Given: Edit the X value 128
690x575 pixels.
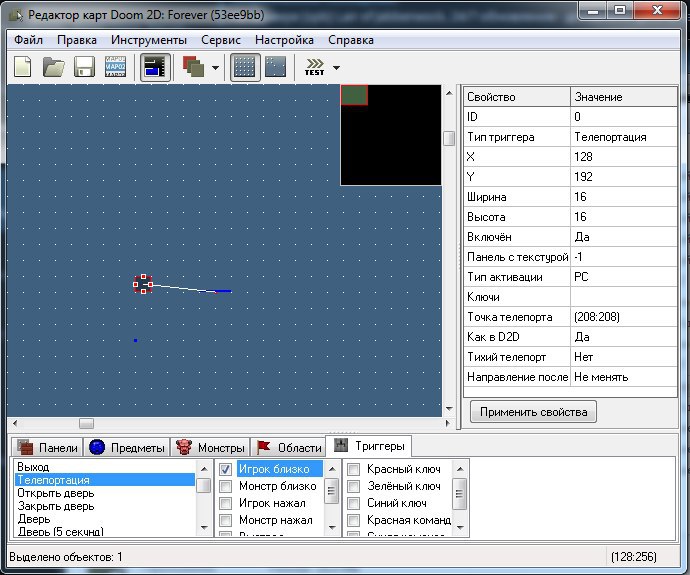Looking at the screenshot, I should coord(624,157).
